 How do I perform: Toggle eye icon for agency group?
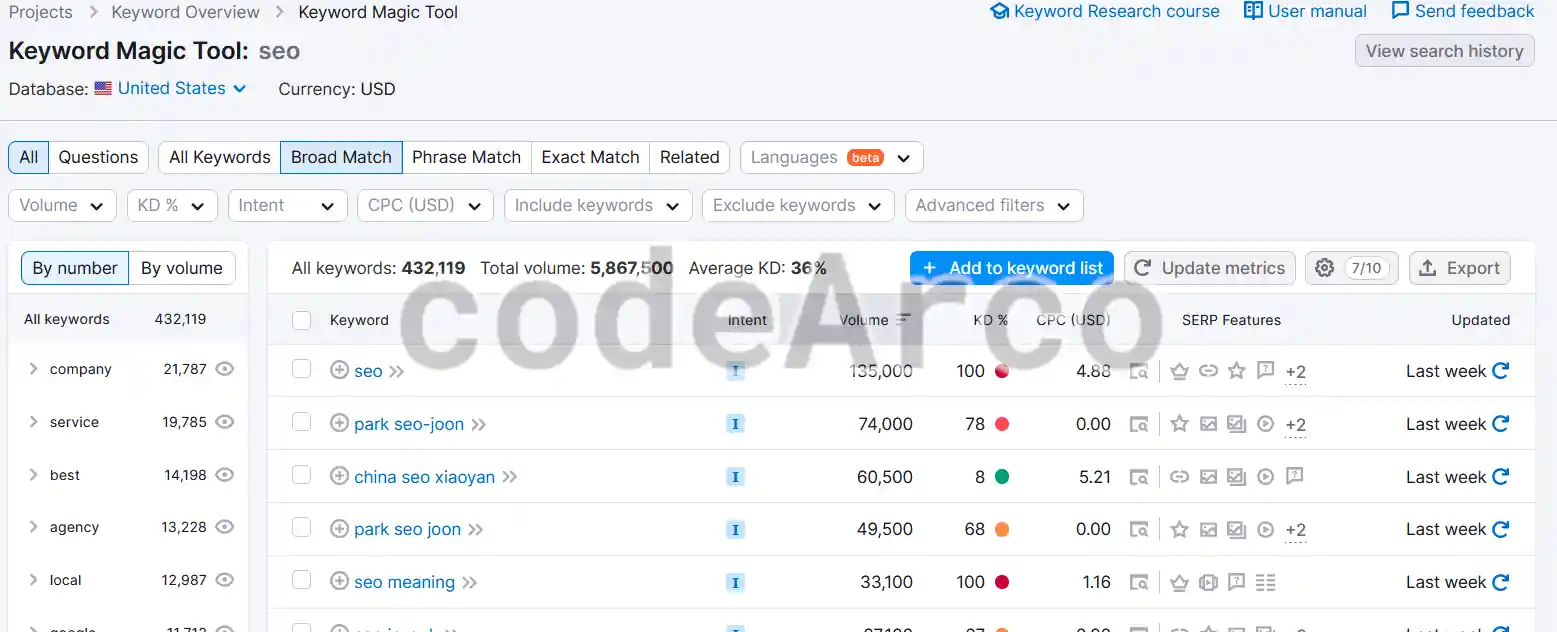point(225,527)
